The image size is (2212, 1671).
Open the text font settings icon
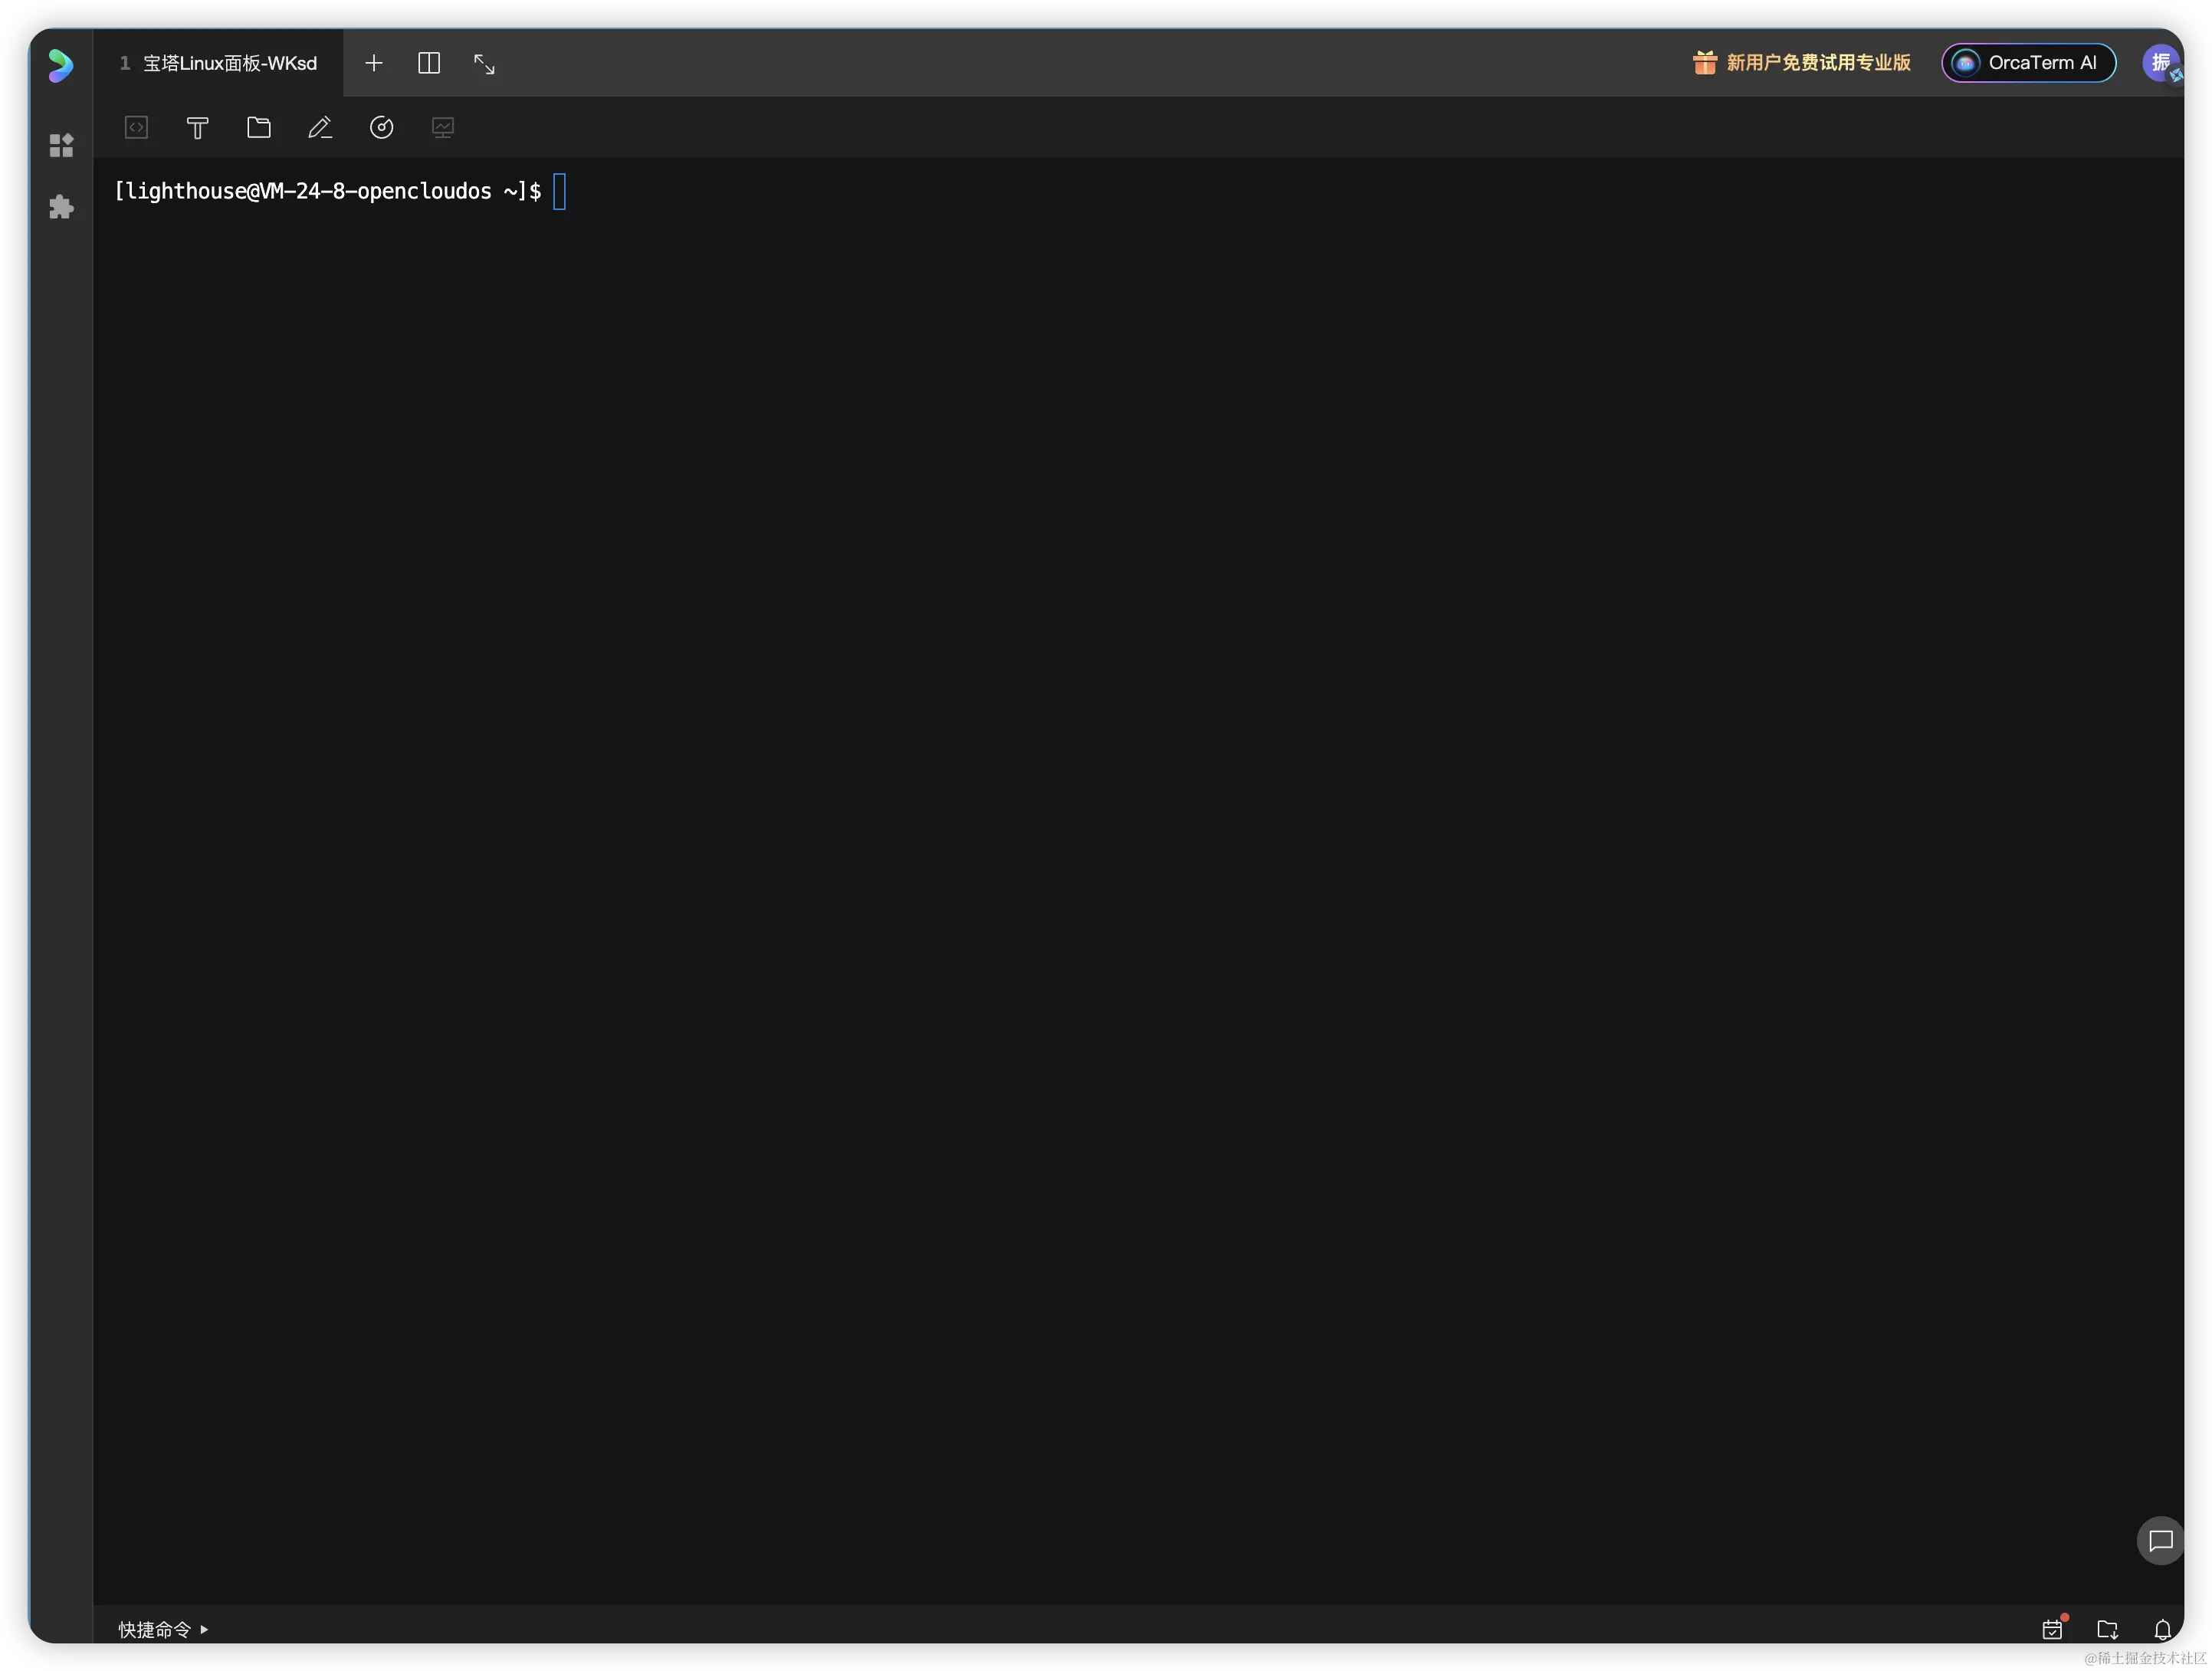coord(198,128)
